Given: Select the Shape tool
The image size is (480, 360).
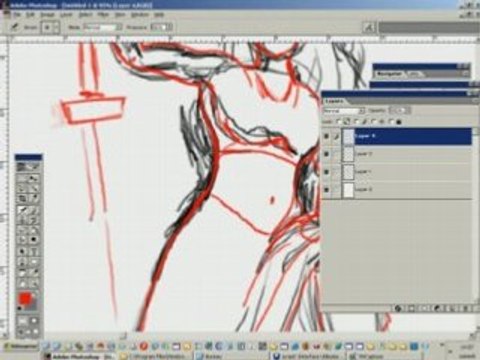Looking at the screenshot, I should [33, 262].
